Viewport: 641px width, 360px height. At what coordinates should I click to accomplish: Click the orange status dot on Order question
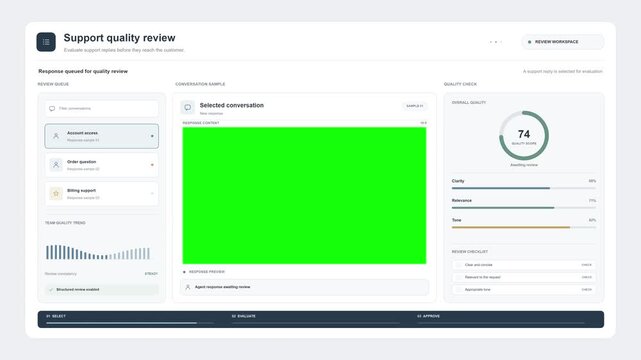pyautogui.click(x=152, y=165)
